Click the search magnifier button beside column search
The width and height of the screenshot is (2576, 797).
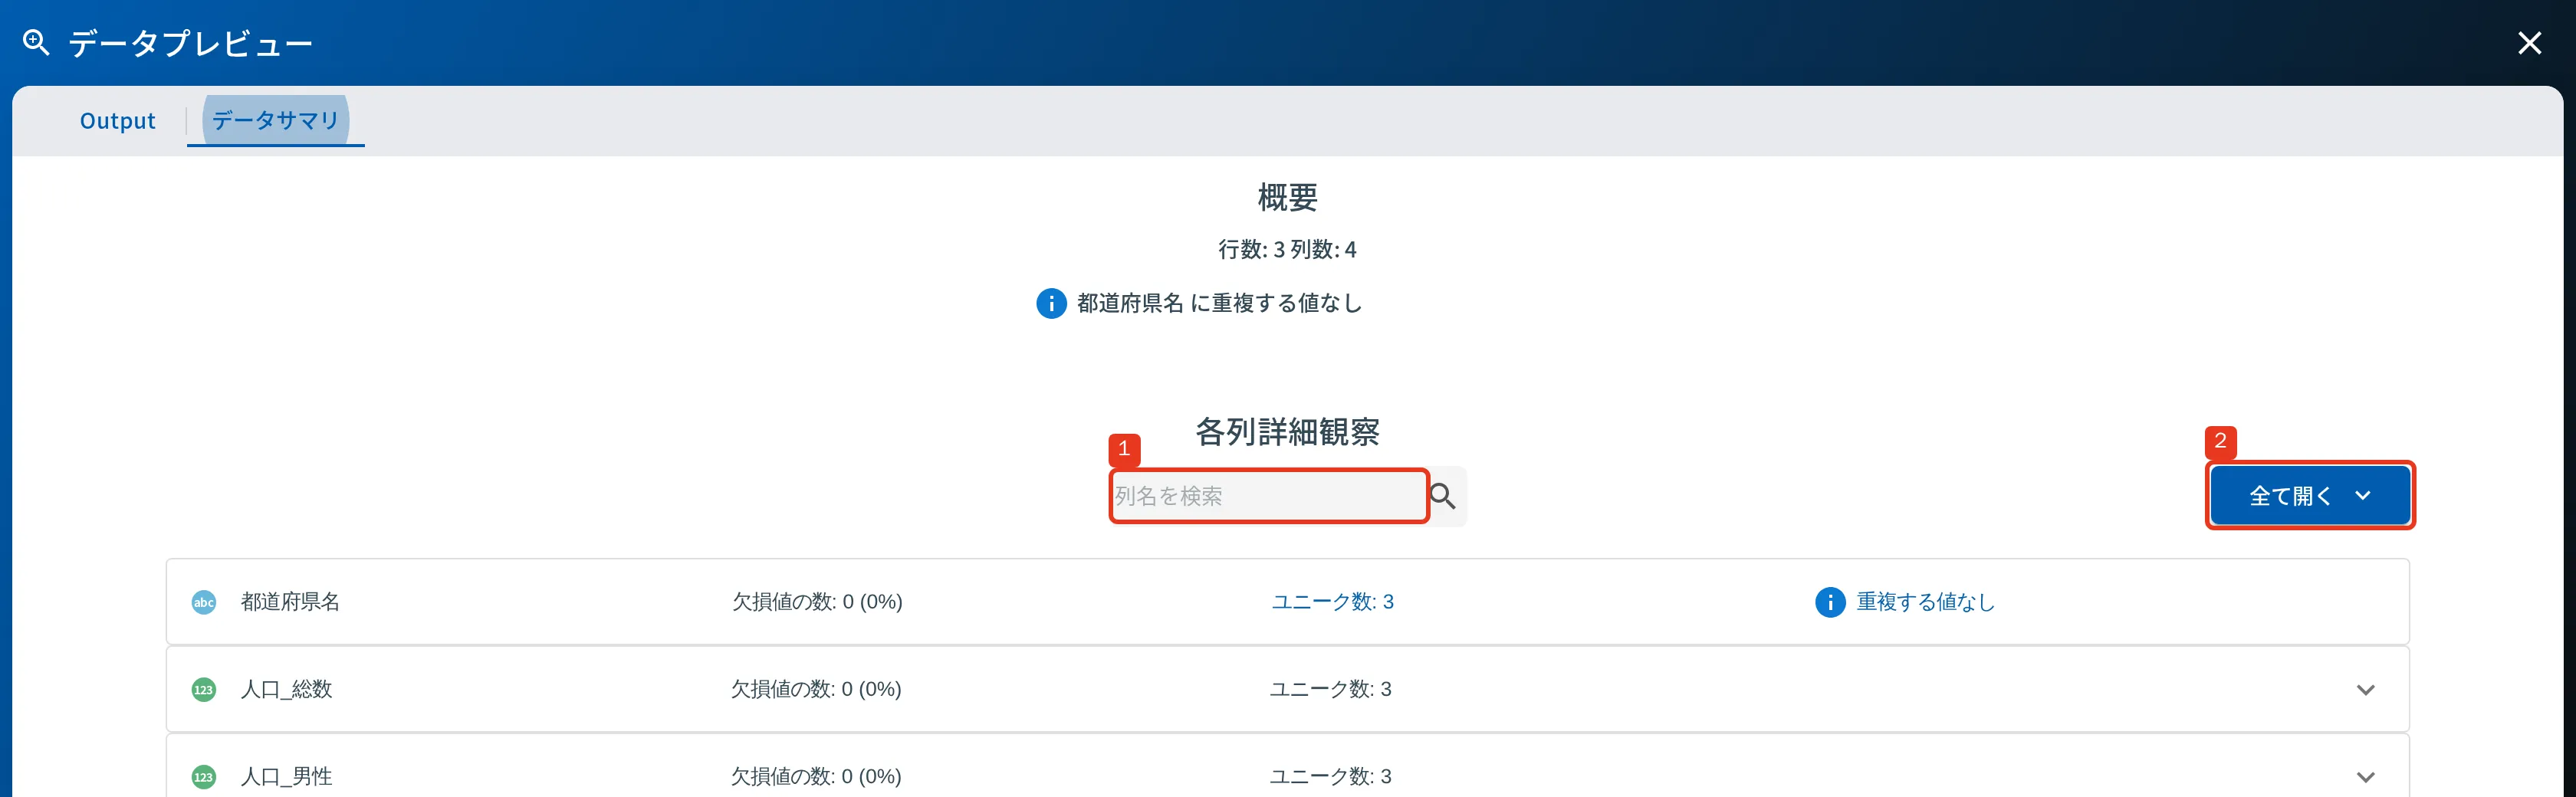click(1442, 496)
